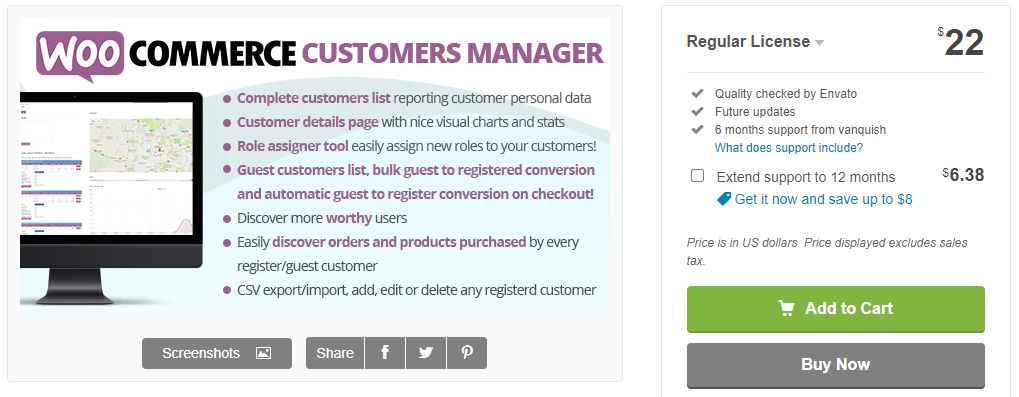Click checkmark beside 6 months support
Image resolution: width=1019 pixels, height=397 pixels.
(698, 129)
